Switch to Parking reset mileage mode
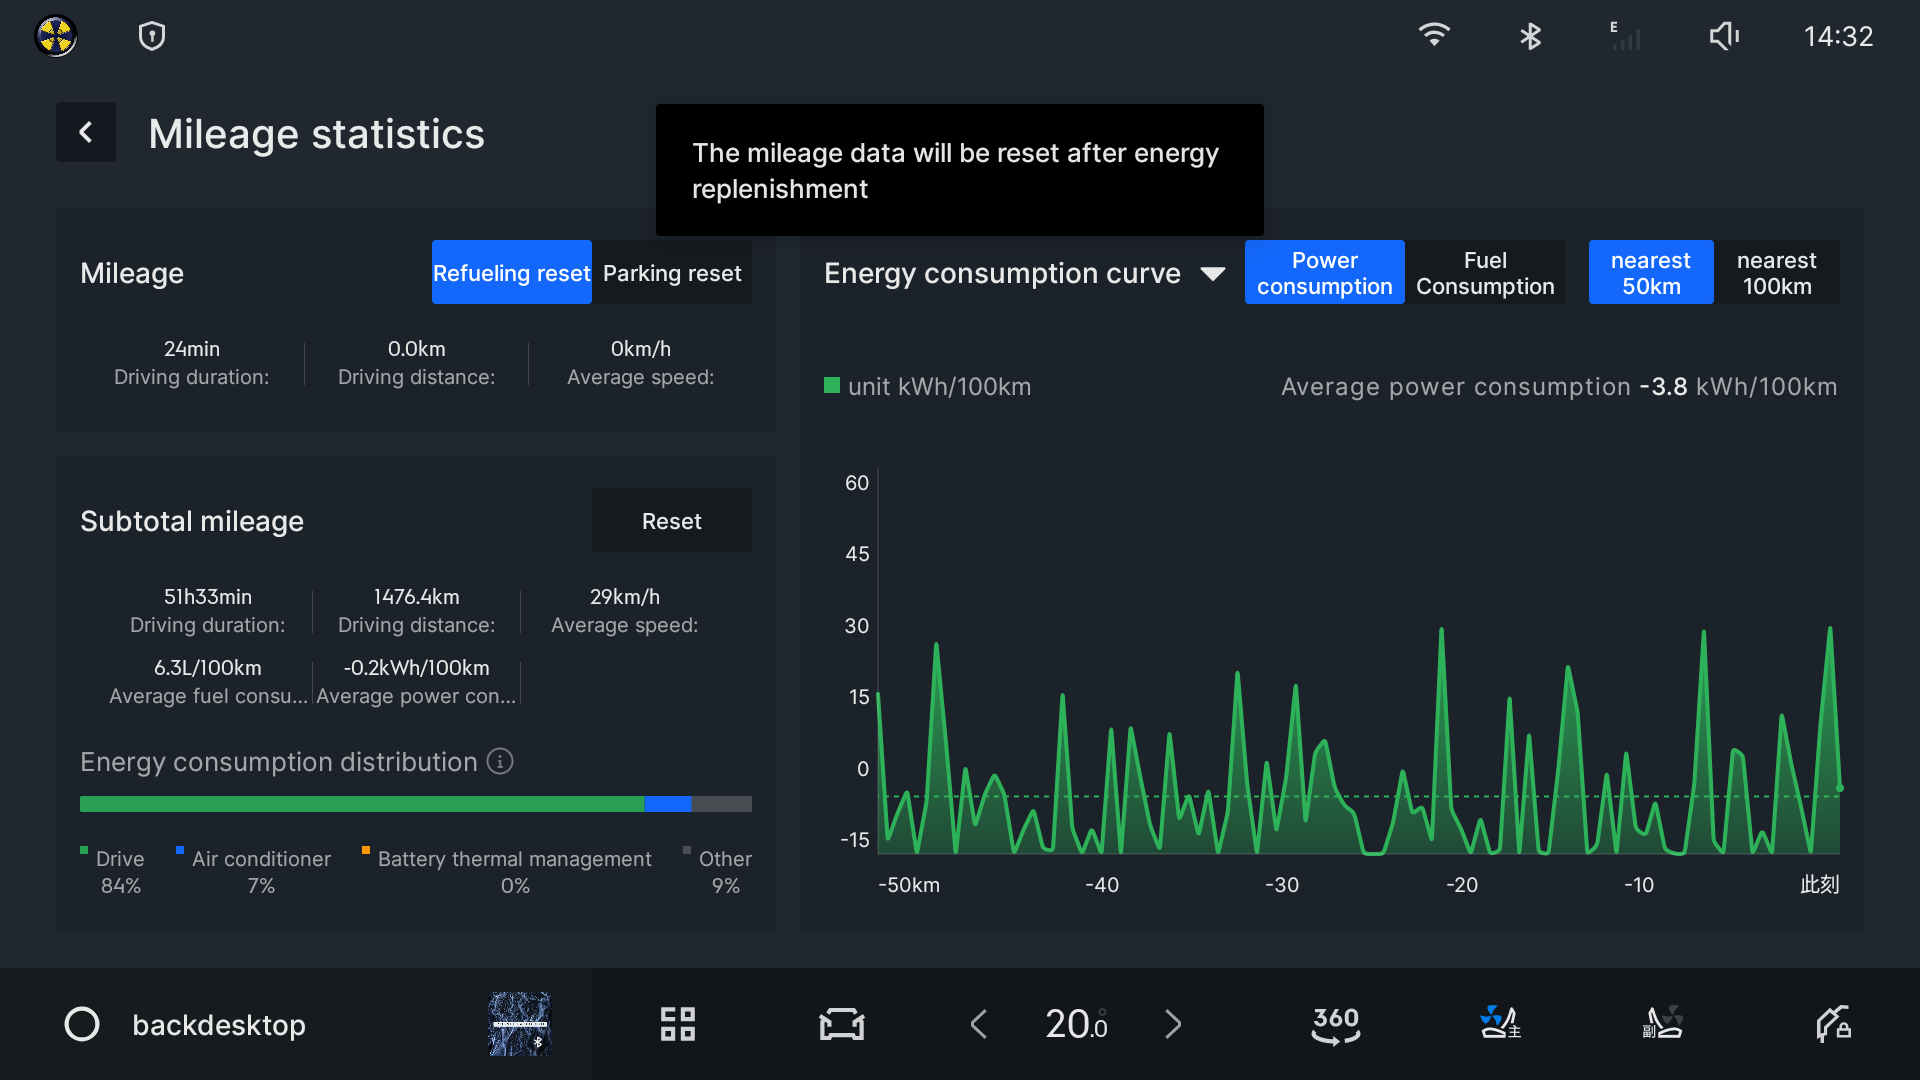The width and height of the screenshot is (1920, 1080). tap(672, 272)
